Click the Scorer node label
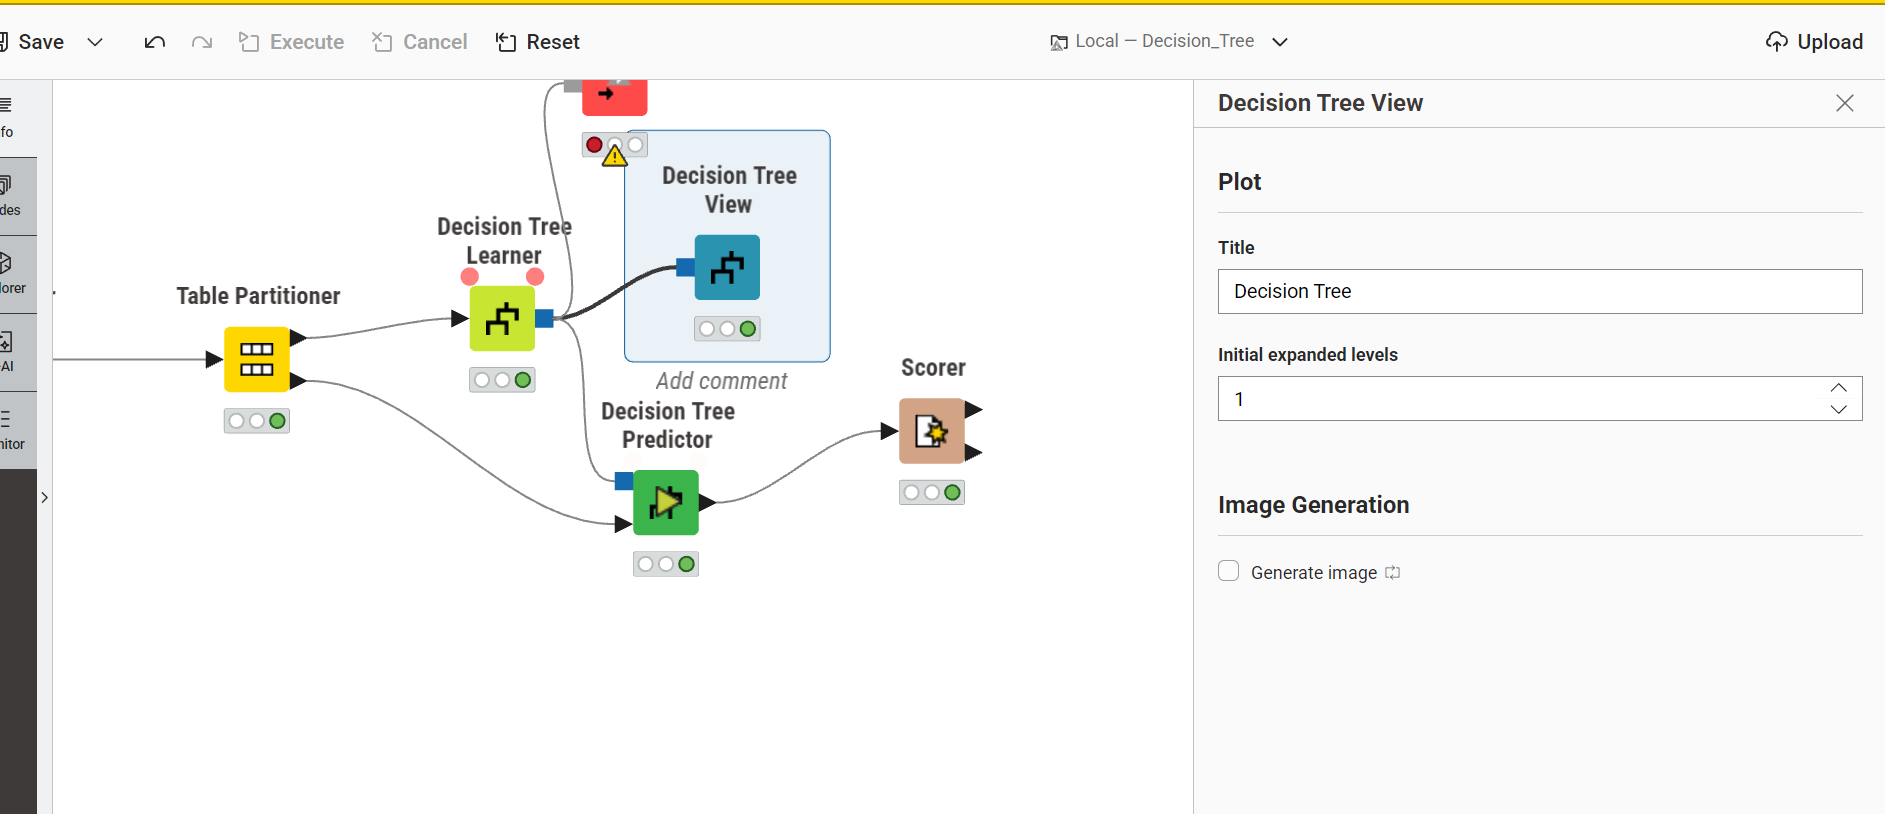 click(x=933, y=368)
